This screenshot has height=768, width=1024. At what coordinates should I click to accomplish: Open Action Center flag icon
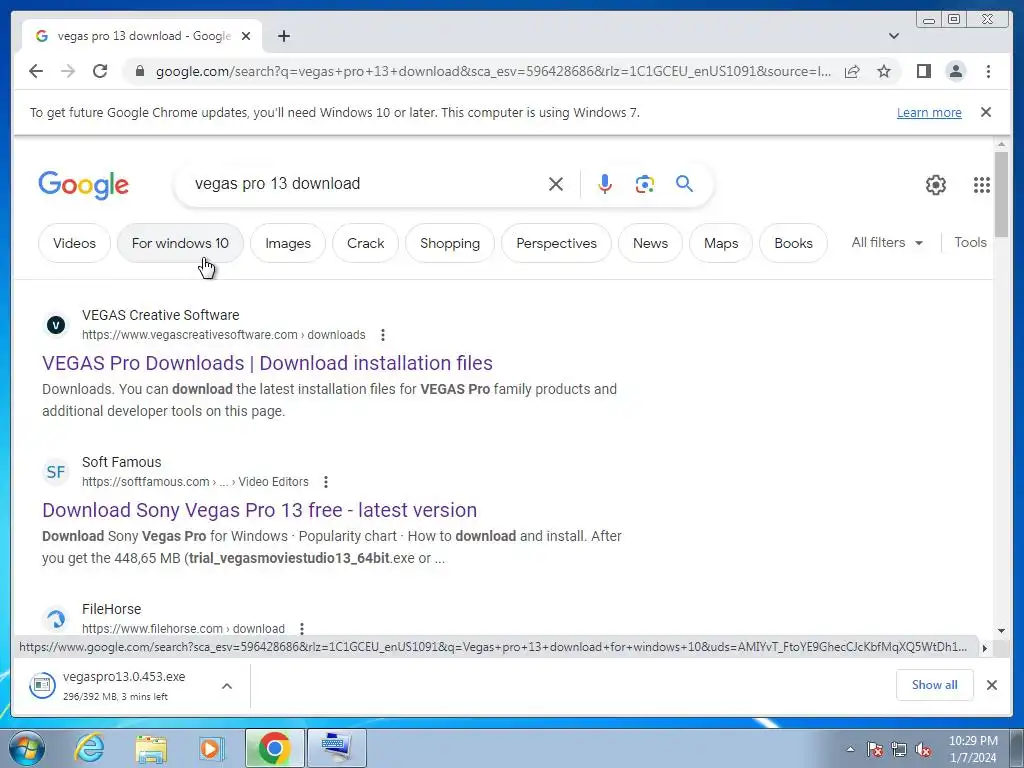click(874, 750)
